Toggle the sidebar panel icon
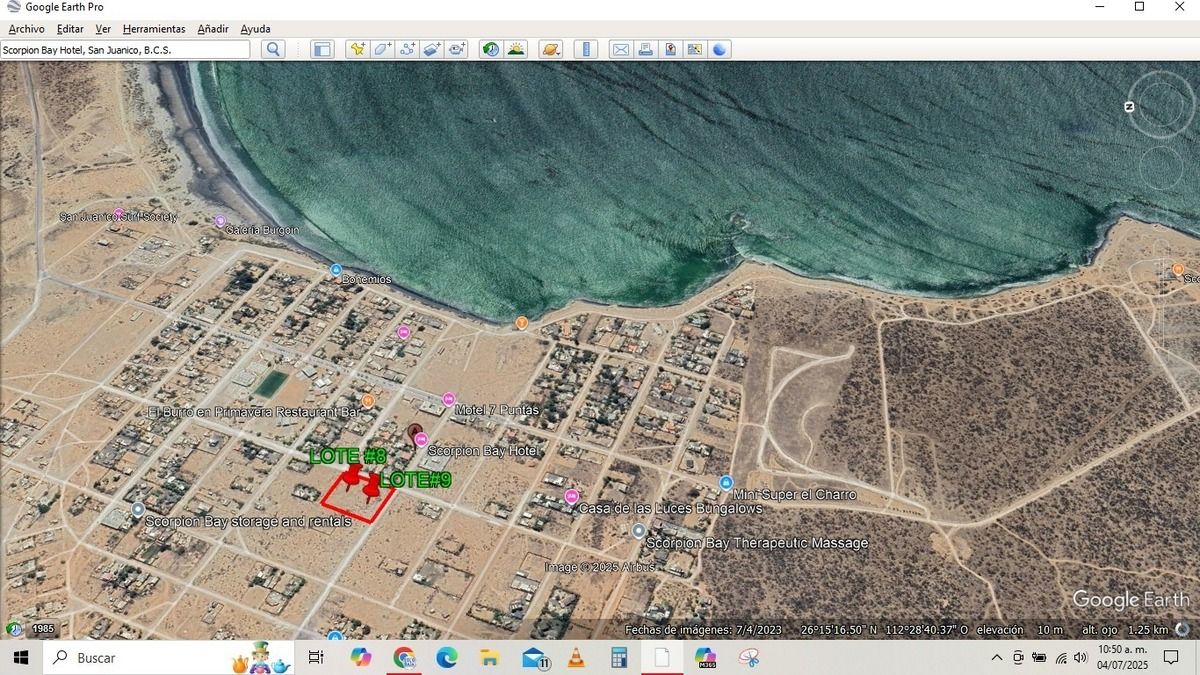1200x675 pixels. pos(321,49)
